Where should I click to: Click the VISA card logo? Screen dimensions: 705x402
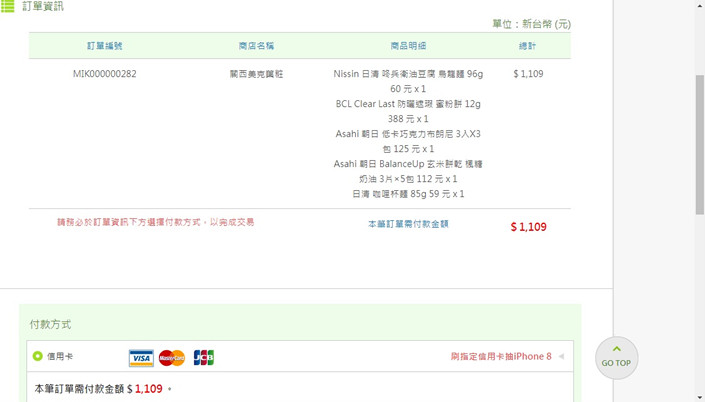[141, 357]
